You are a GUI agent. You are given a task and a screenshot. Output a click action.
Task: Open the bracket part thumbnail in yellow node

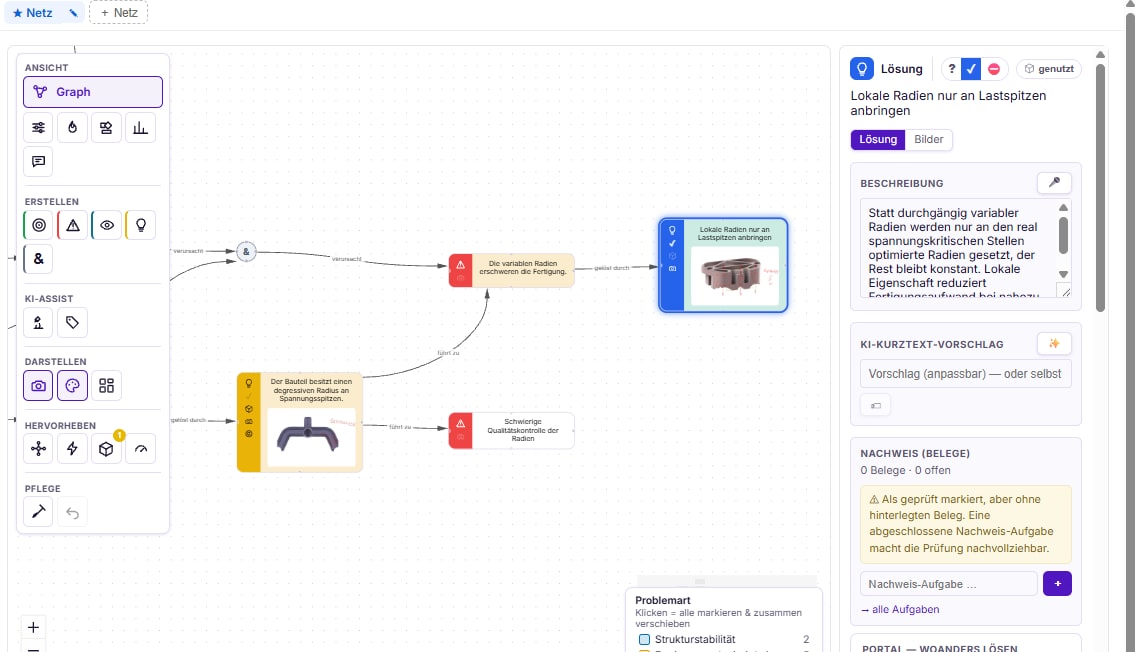(311, 438)
